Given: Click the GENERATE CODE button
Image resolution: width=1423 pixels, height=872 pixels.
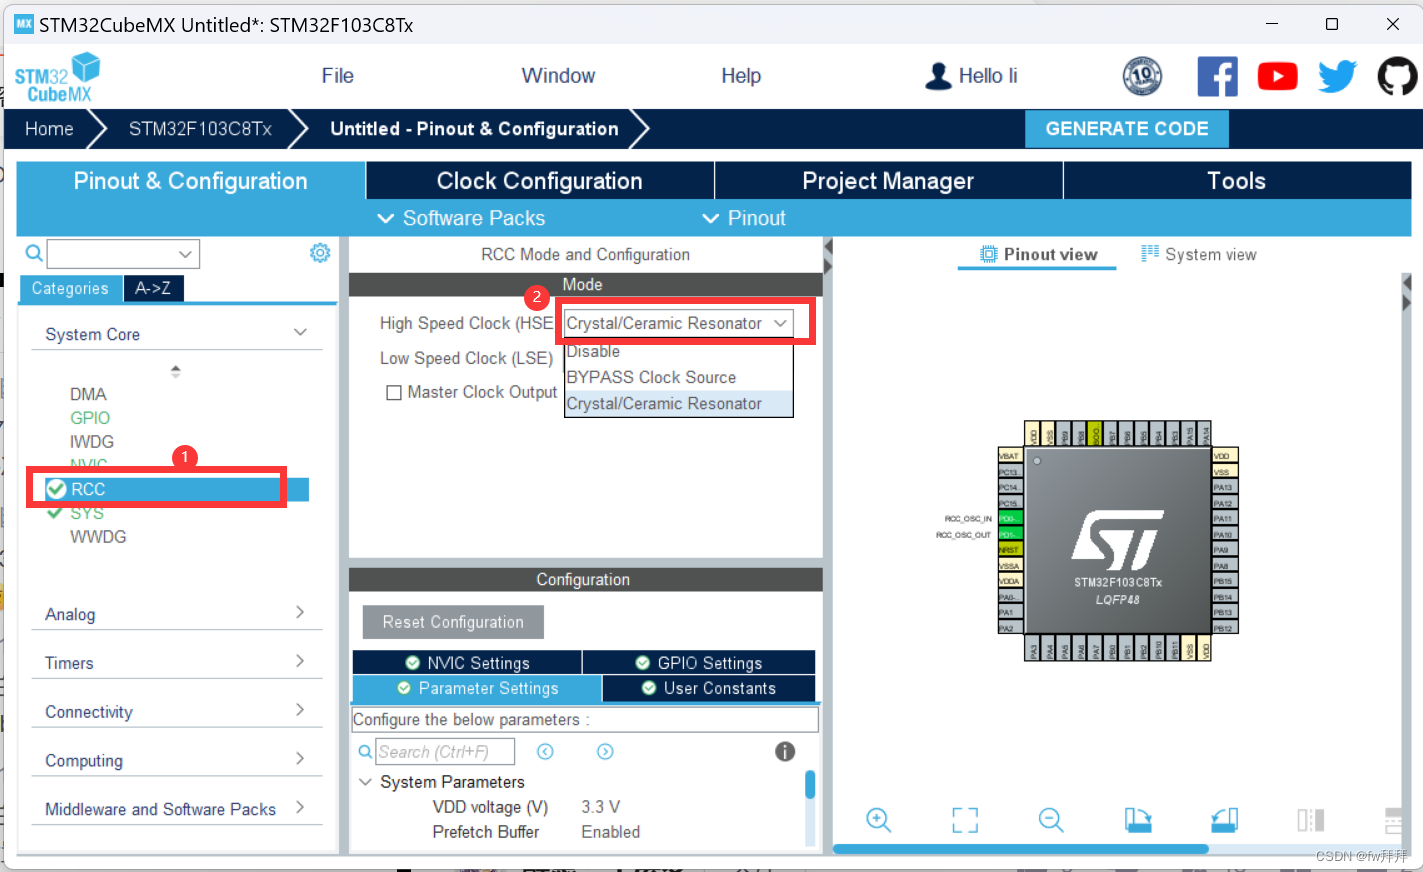Looking at the screenshot, I should 1127,129.
